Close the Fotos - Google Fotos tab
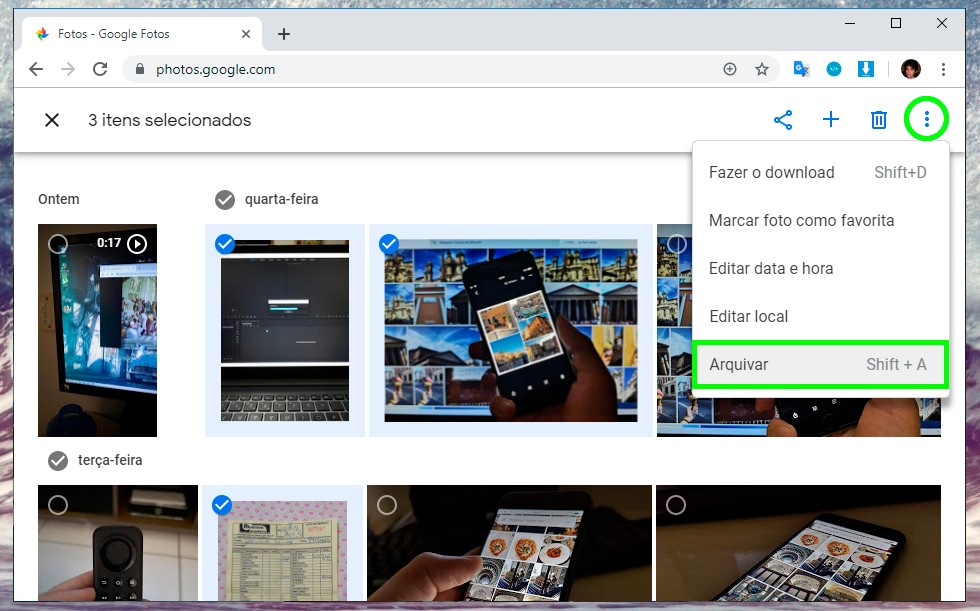This screenshot has width=980, height=611. pos(246,34)
